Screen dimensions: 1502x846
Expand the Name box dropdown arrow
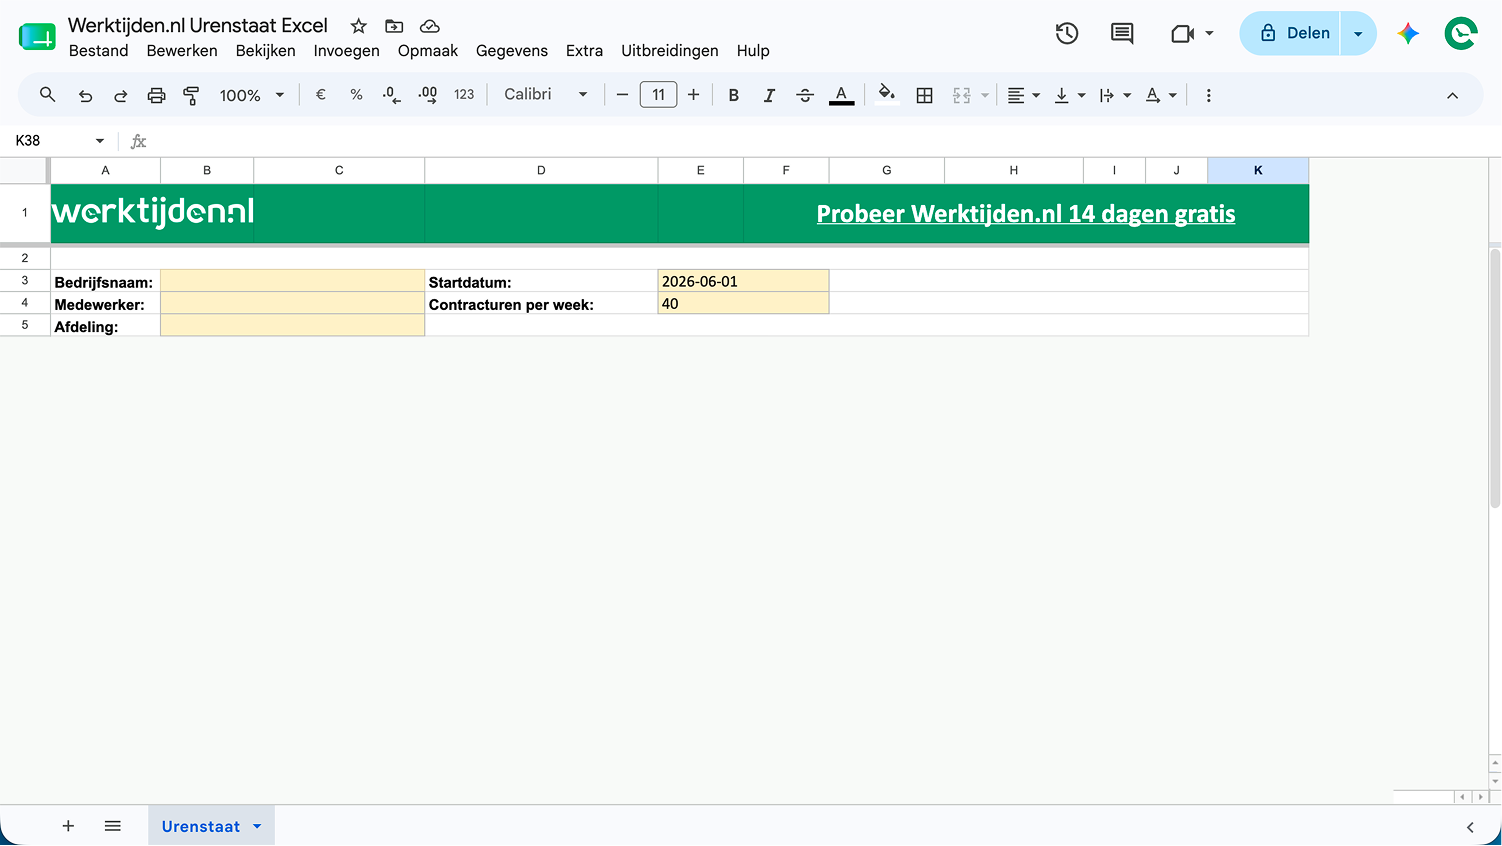point(100,141)
